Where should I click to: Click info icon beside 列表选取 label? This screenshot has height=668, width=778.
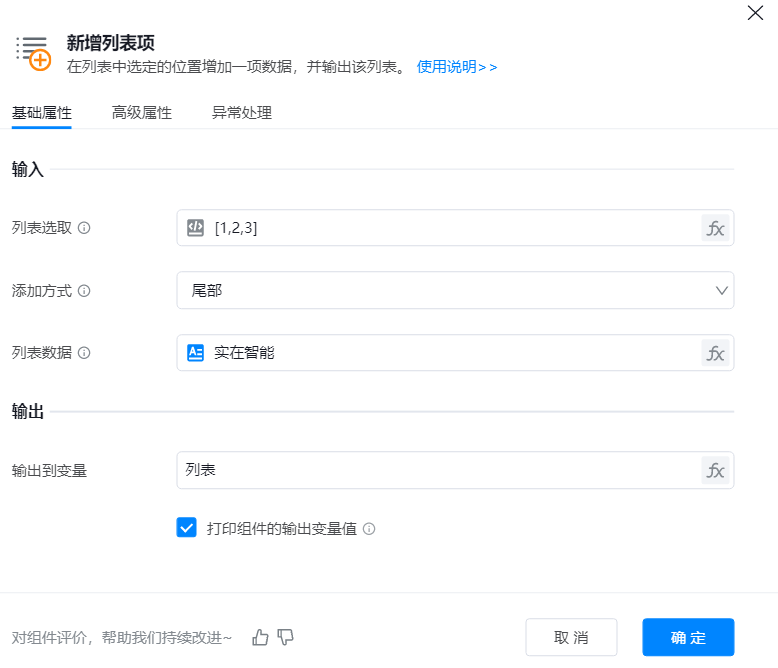(x=84, y=228)
